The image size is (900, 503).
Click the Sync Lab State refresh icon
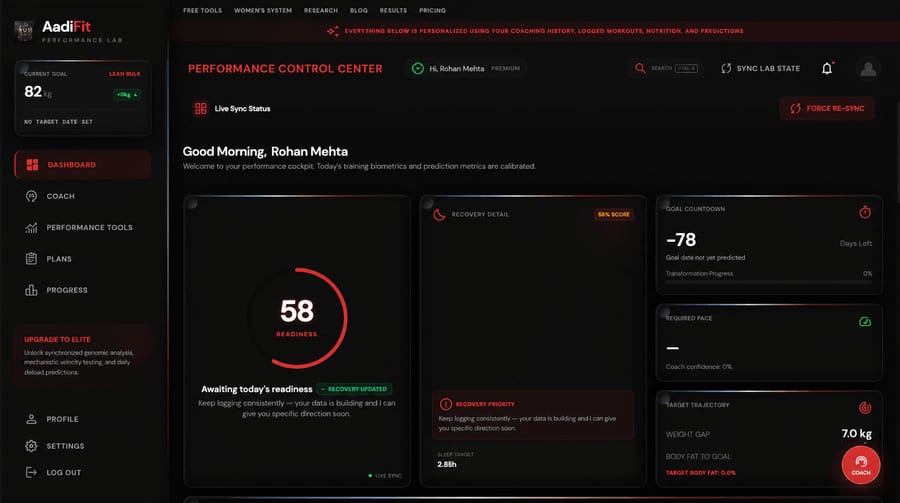point(726,68)
